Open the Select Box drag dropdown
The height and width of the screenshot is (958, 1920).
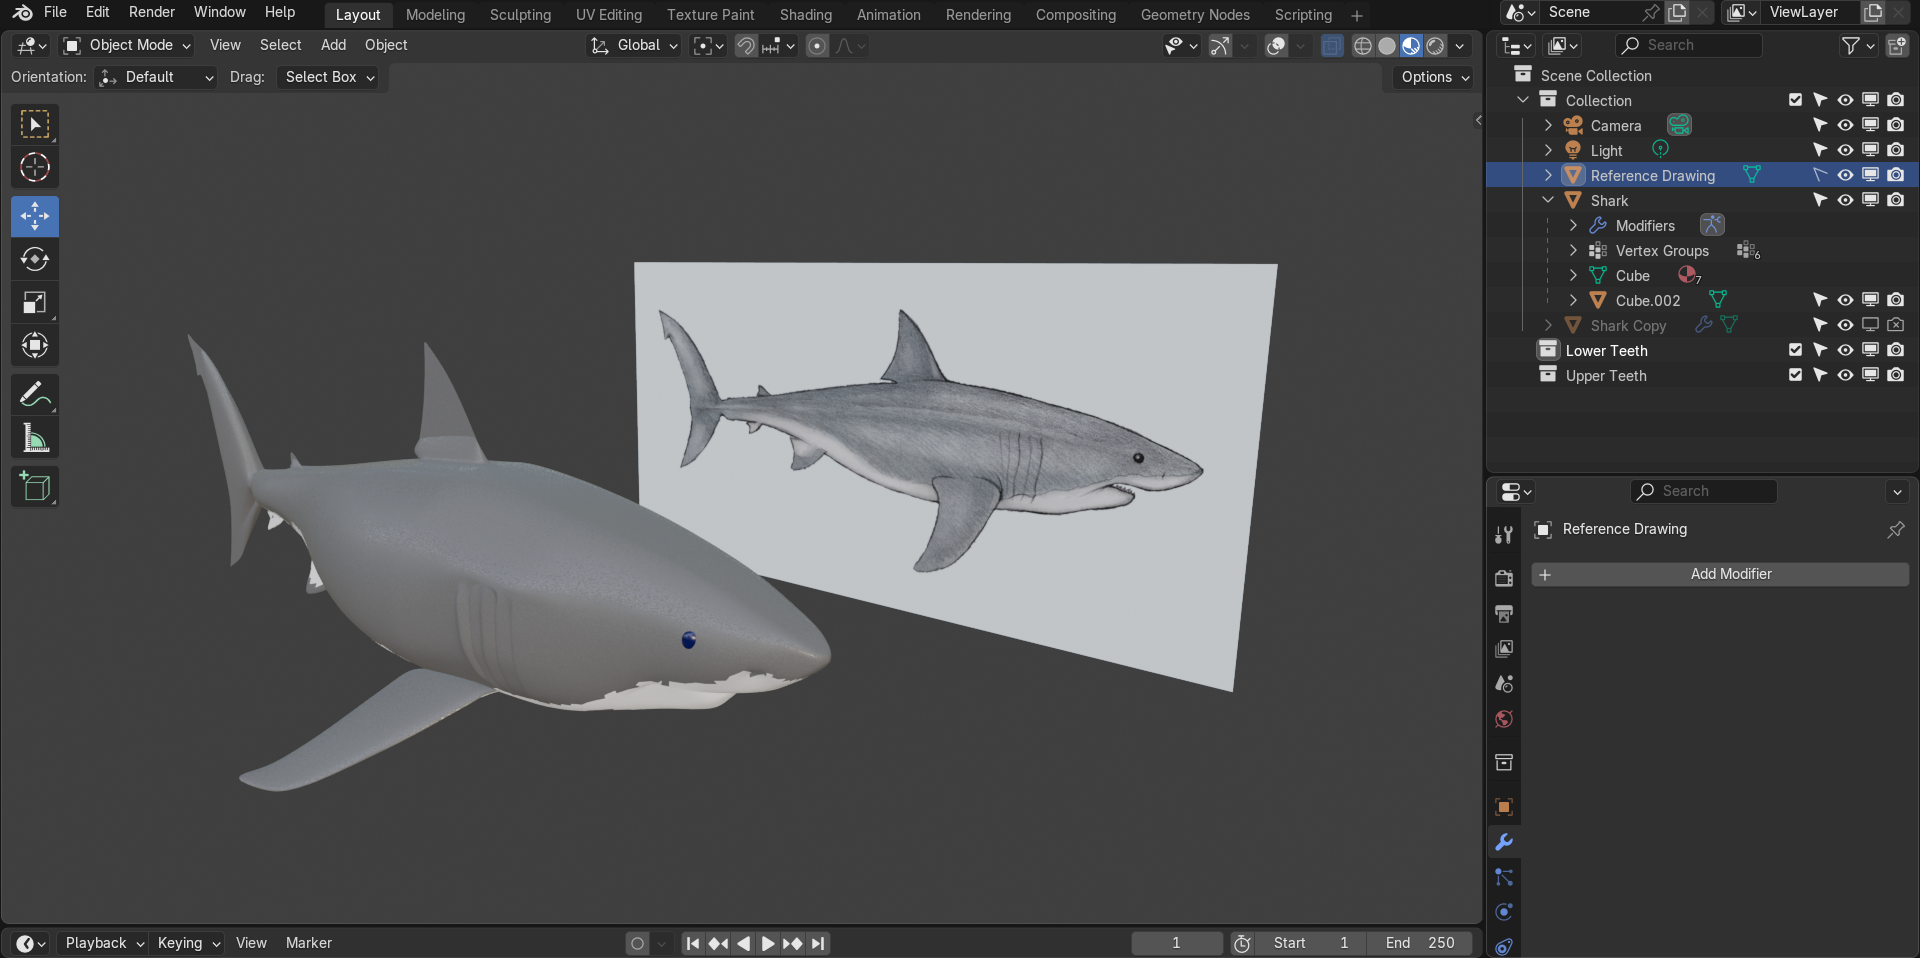[329, 77]
